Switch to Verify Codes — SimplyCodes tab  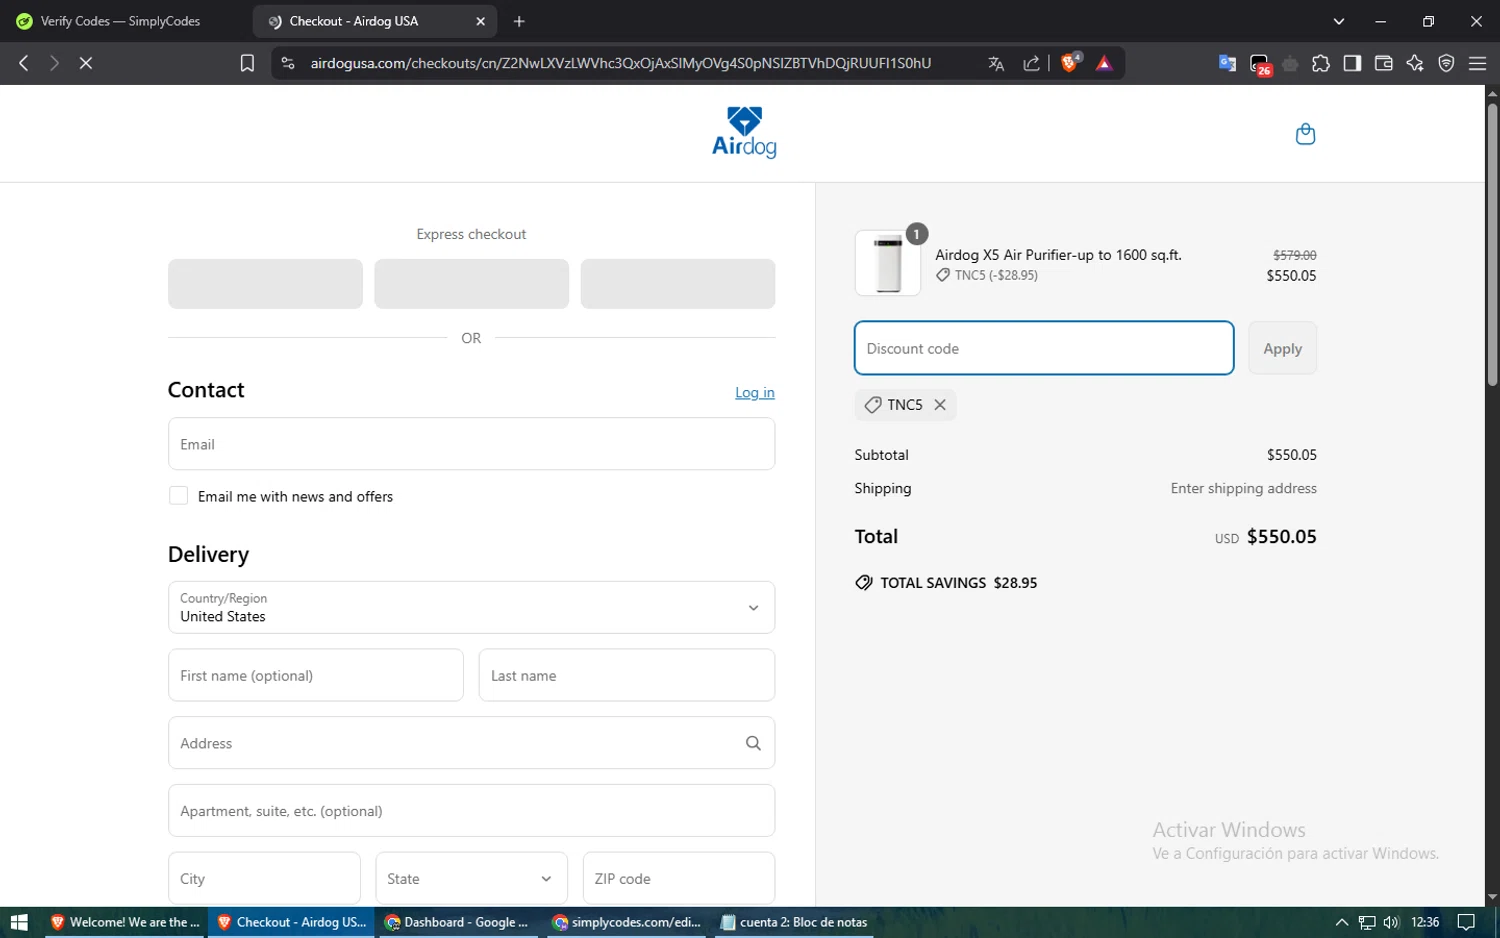122,21
